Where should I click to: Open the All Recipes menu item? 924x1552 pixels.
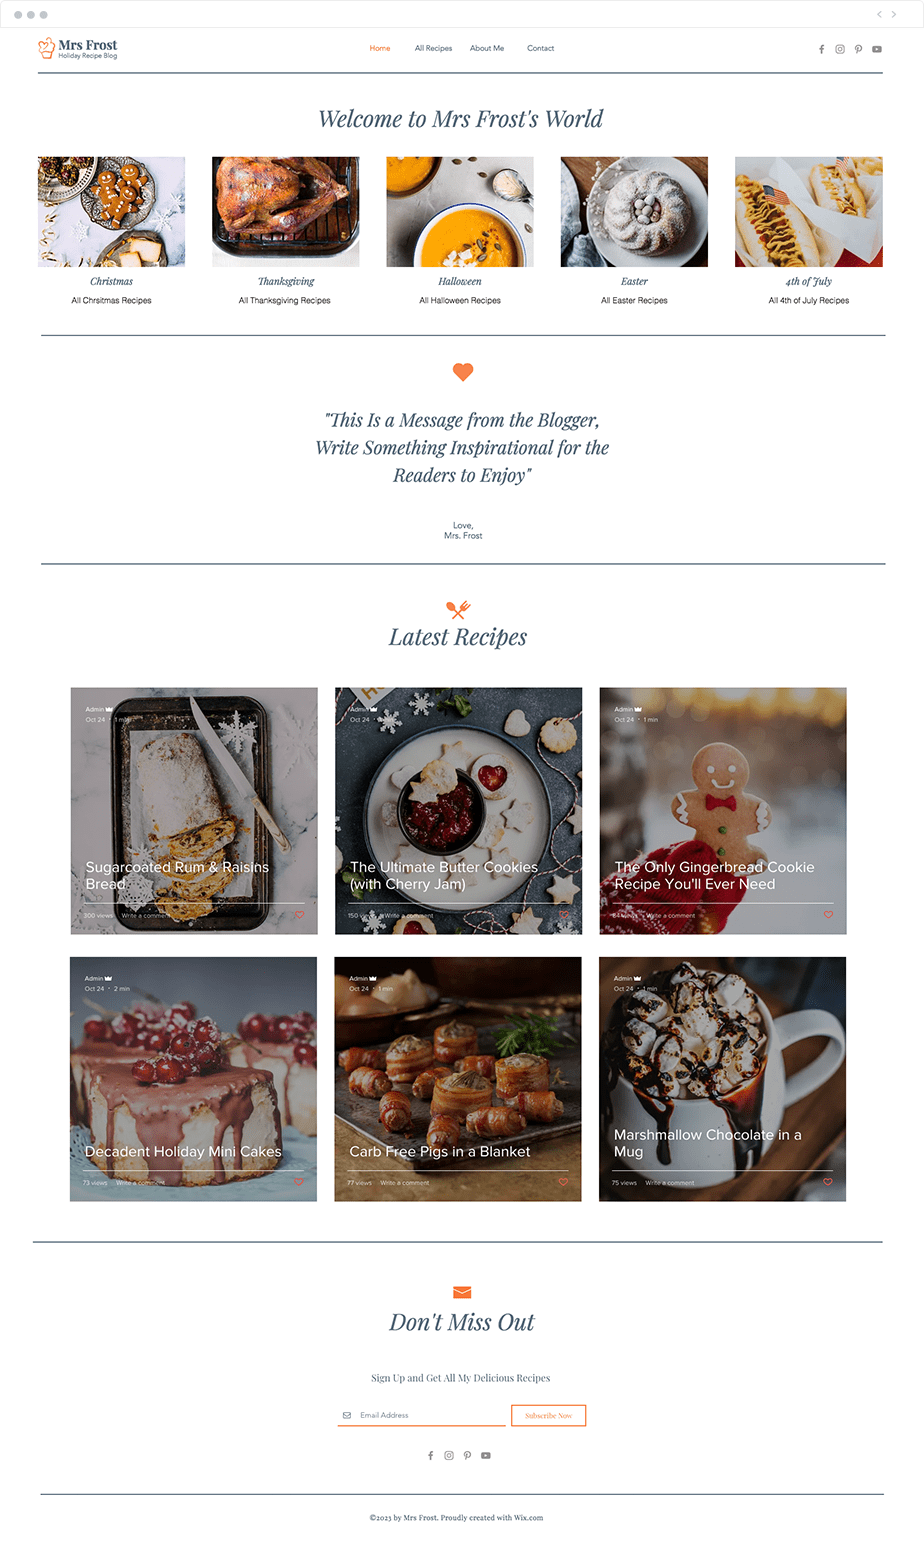click(433, 48)
